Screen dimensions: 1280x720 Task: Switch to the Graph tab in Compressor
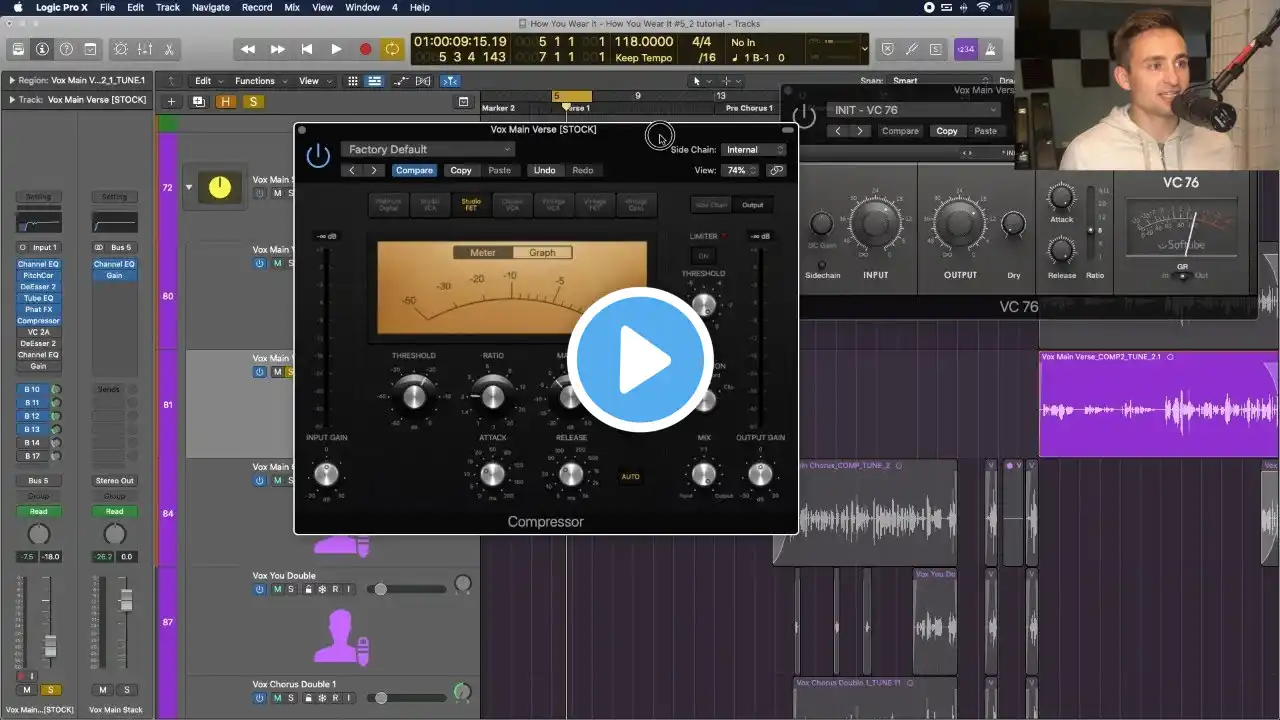(542, 253)
